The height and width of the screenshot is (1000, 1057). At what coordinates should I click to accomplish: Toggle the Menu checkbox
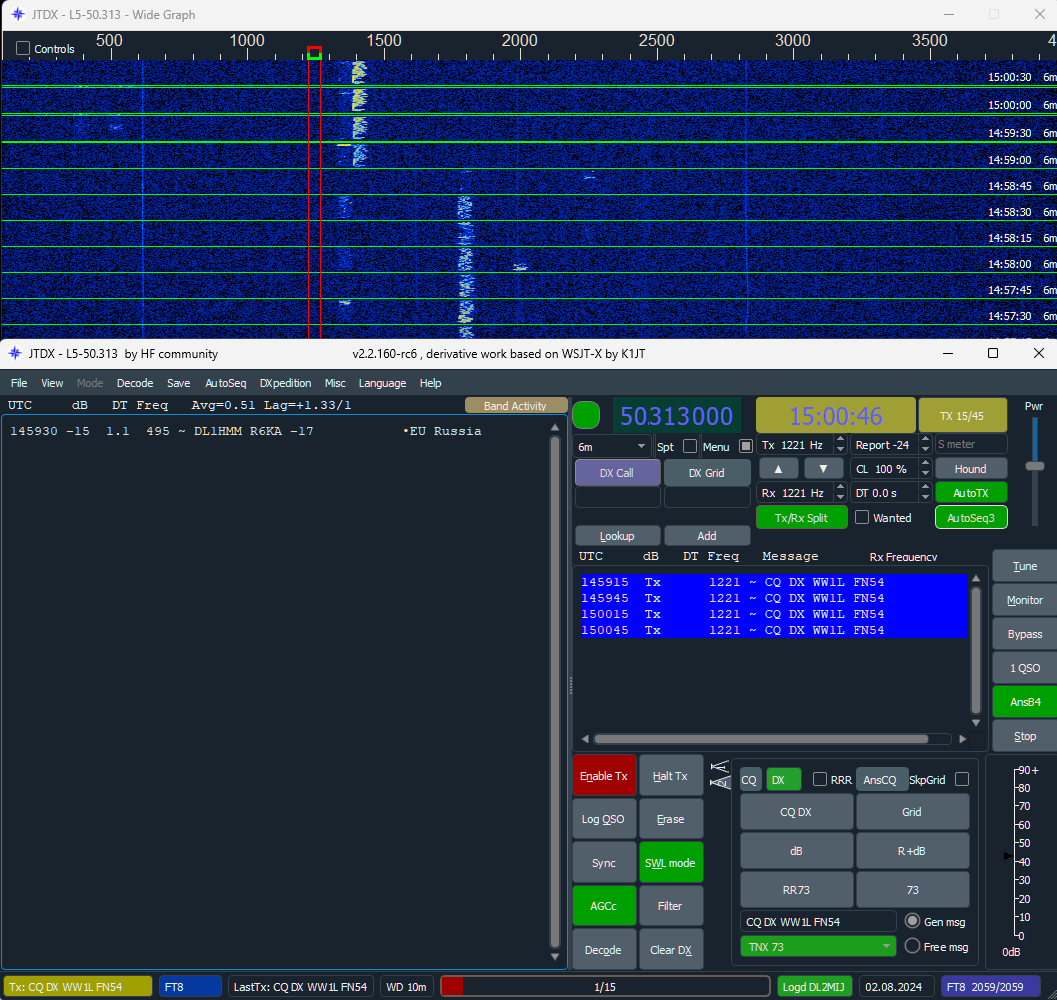(x=746, y=446)
